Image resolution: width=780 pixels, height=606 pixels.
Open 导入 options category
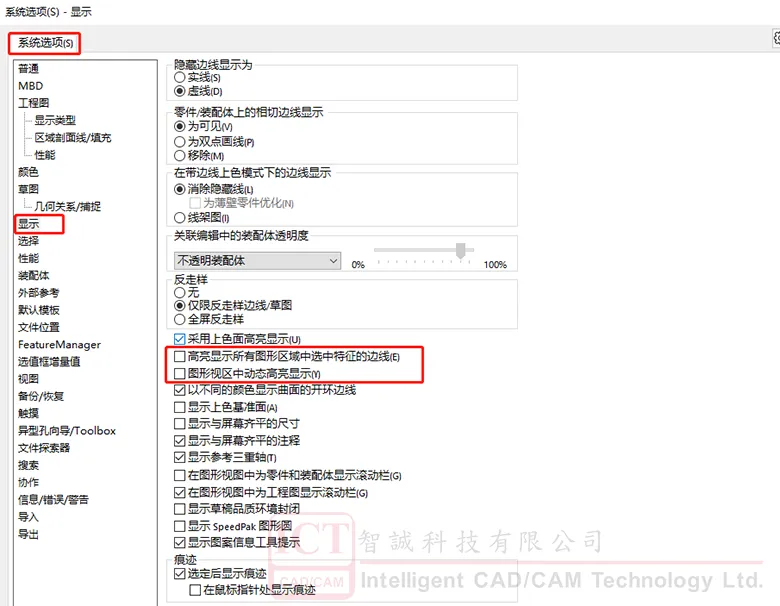coord(28,517)
